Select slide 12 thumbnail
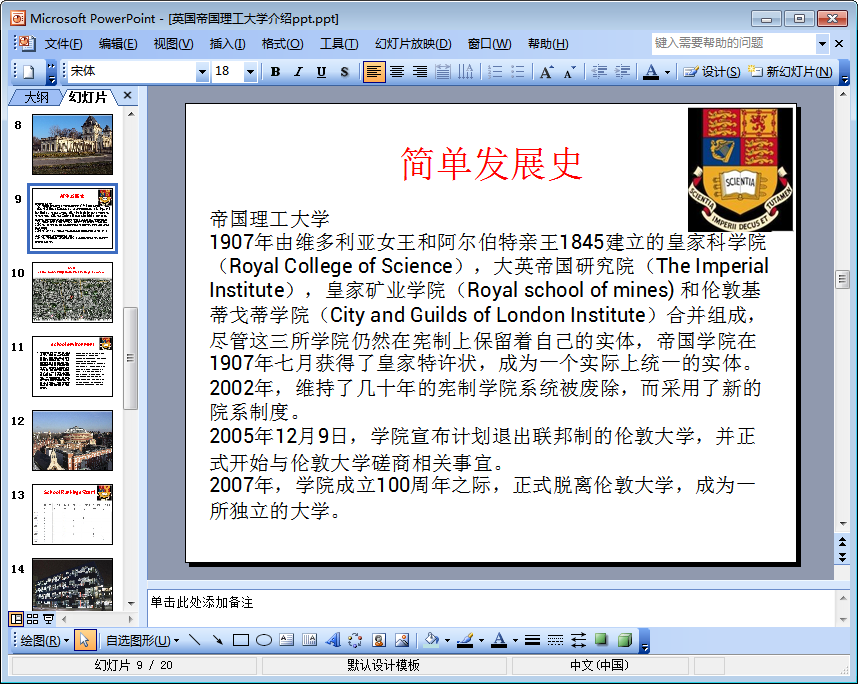 (x=72, y=440)
